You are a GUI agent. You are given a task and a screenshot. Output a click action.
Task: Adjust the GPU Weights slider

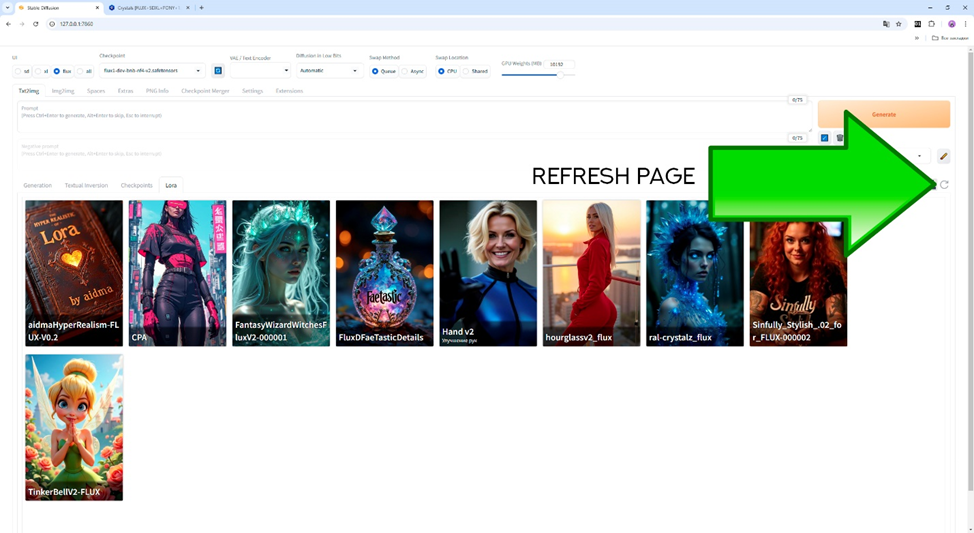(538, 75)
